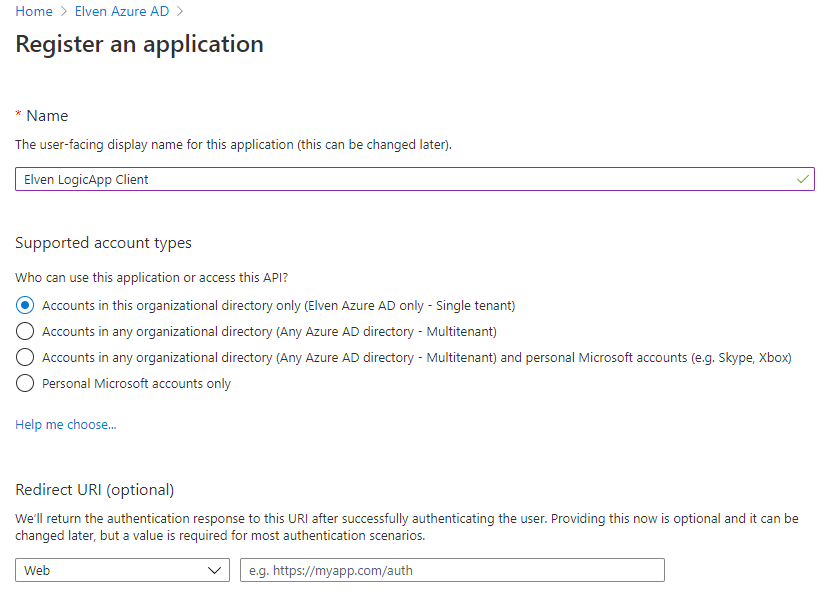The image size is (826, 594).
Task: Open the Web platform dropdown
Action: pos(122,570)
